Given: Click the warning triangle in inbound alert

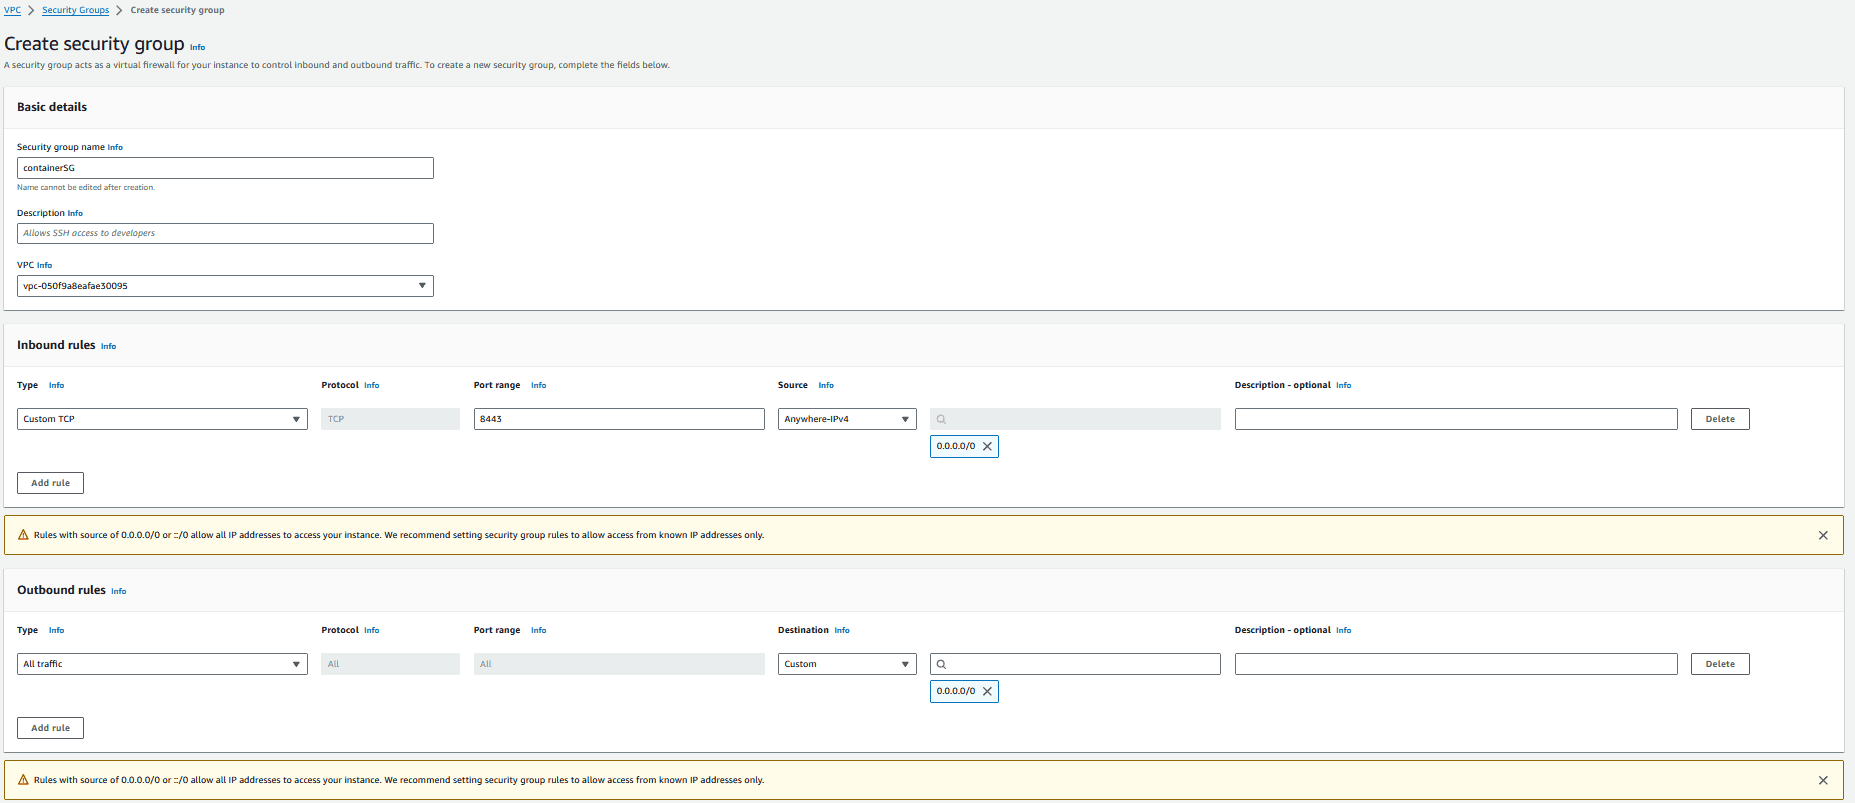Looking at the screenshot, I should pos(23,535).
